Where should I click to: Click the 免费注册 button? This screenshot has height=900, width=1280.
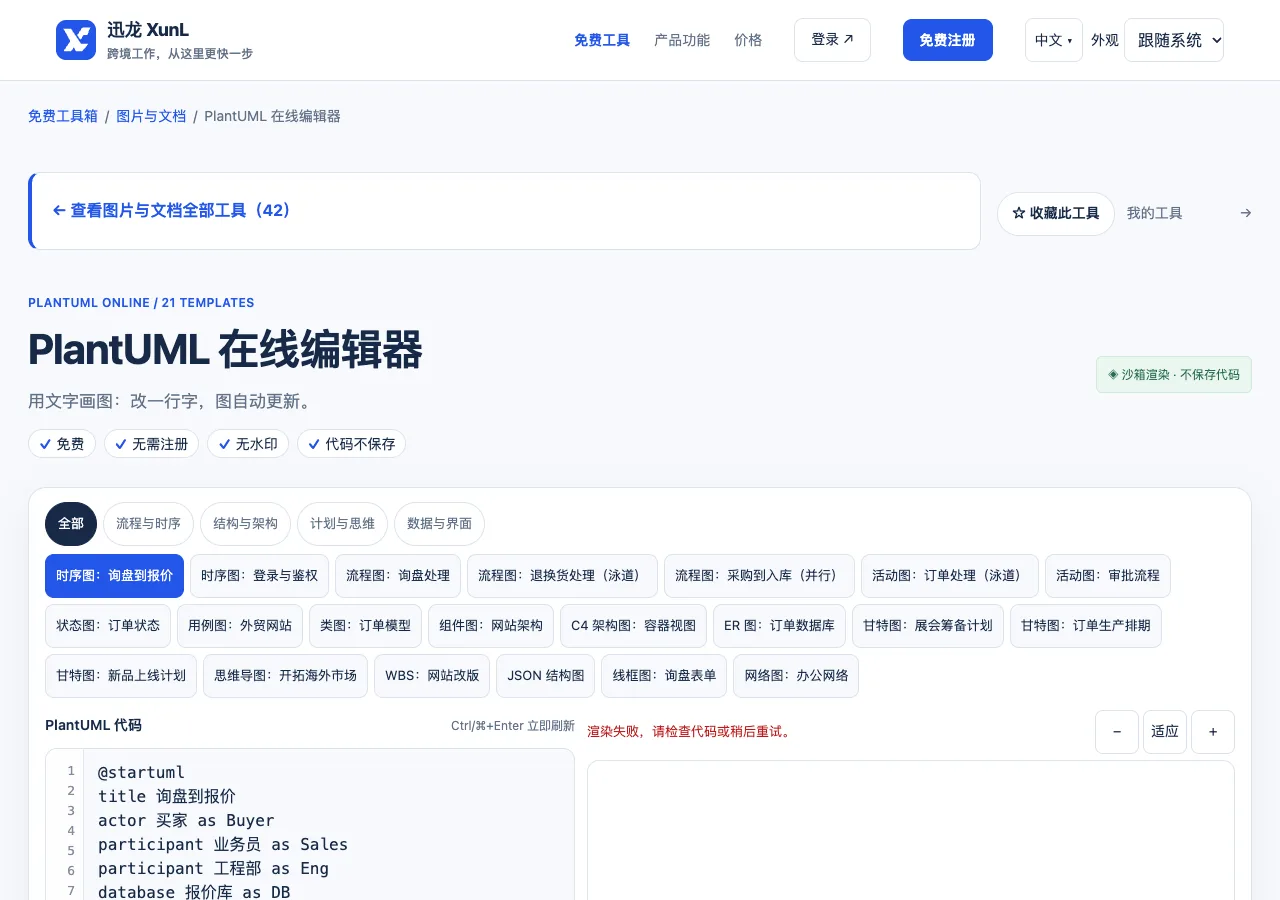(x=947, y=40)
